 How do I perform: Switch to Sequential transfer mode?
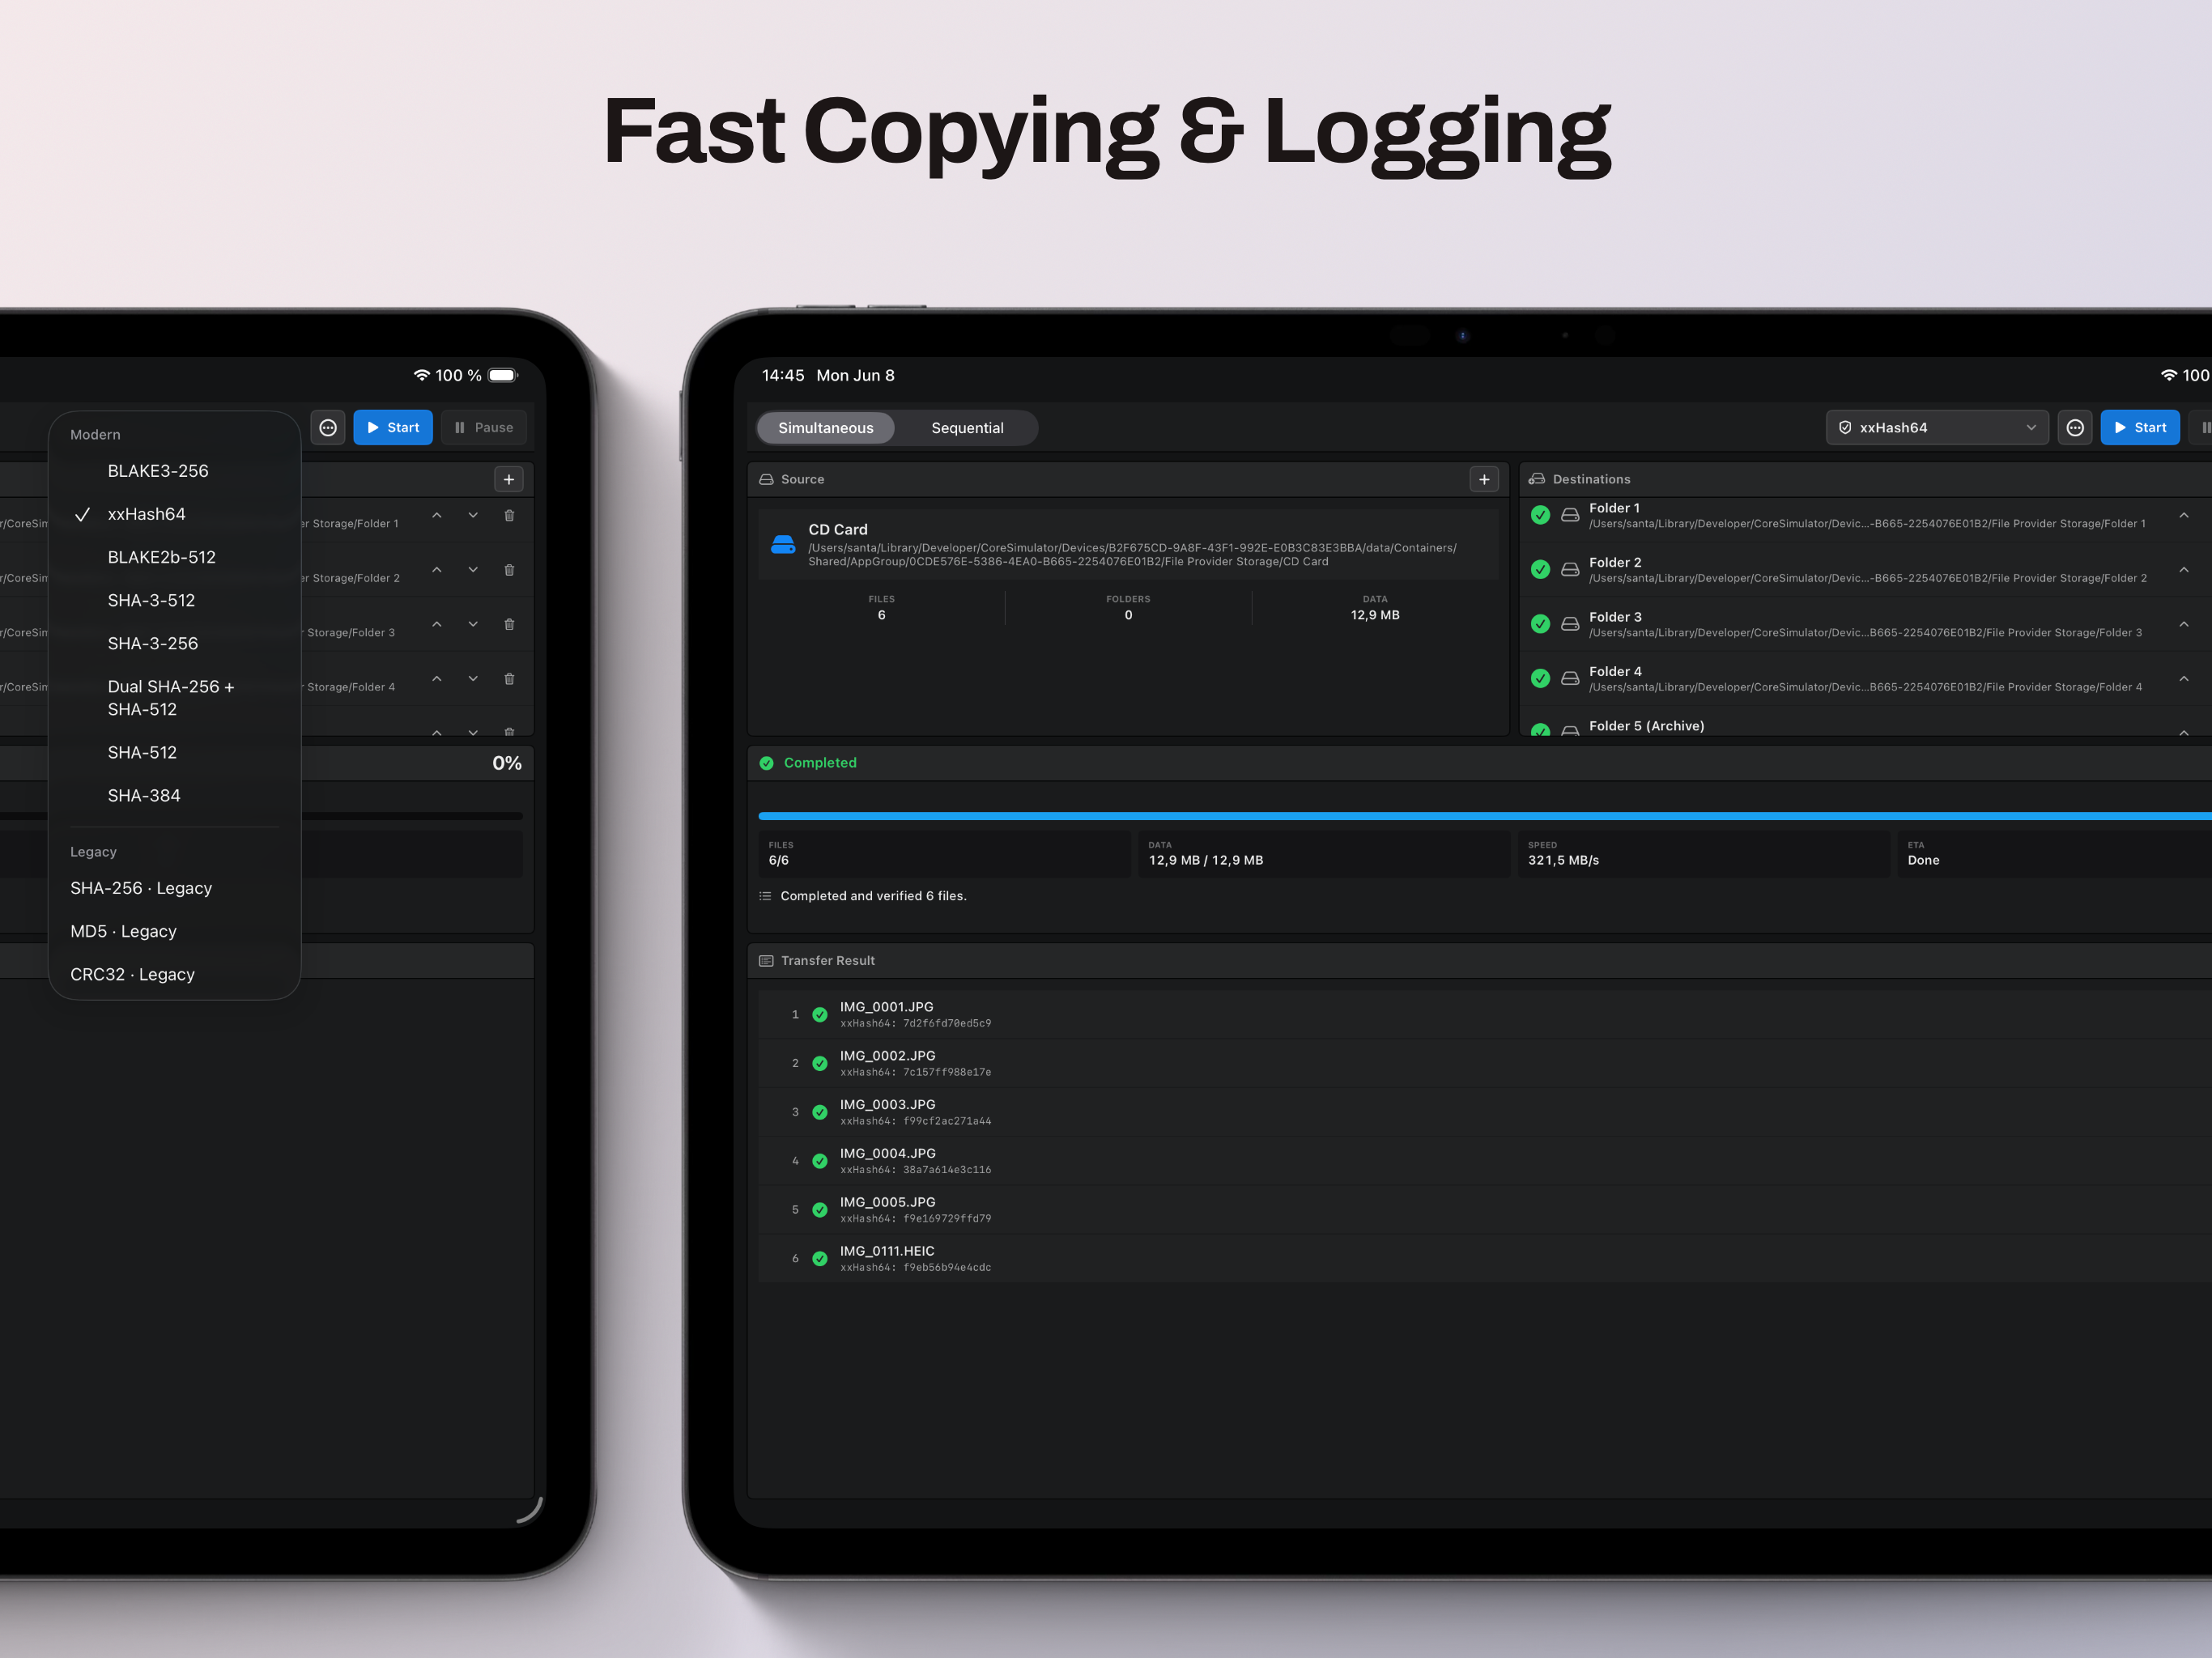967,428
